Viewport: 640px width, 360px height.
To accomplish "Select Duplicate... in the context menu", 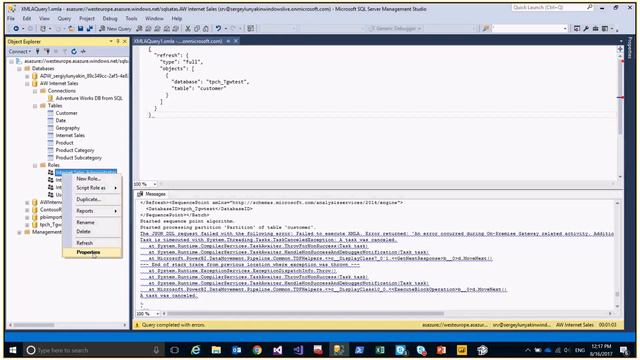I will click(92, 199).
